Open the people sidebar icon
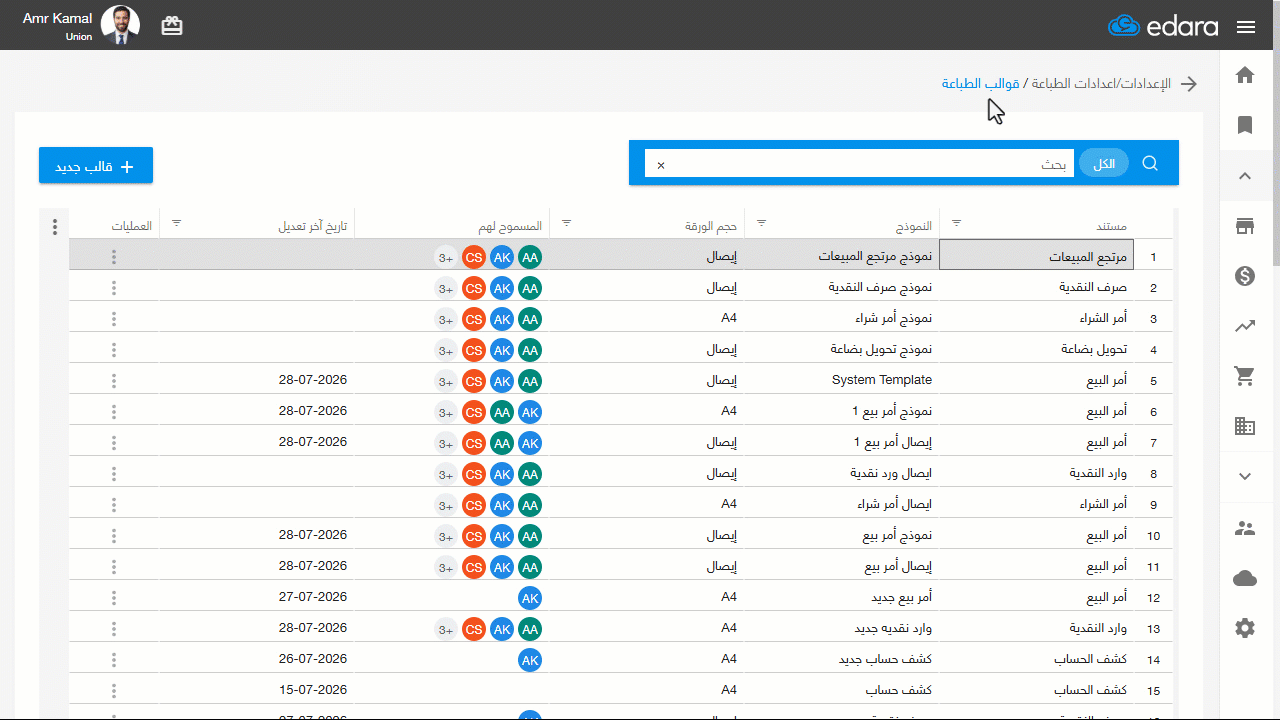 coord(1245,528)
